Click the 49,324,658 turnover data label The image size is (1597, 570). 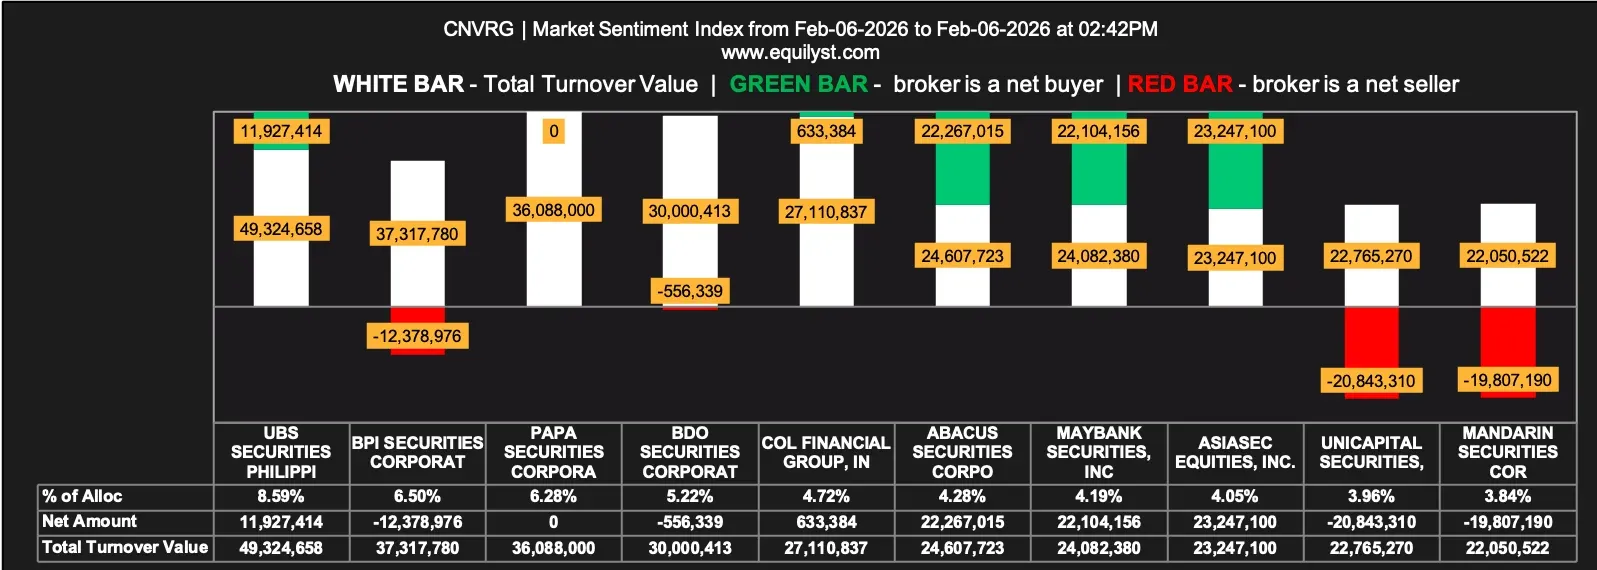tap(281, 229)
